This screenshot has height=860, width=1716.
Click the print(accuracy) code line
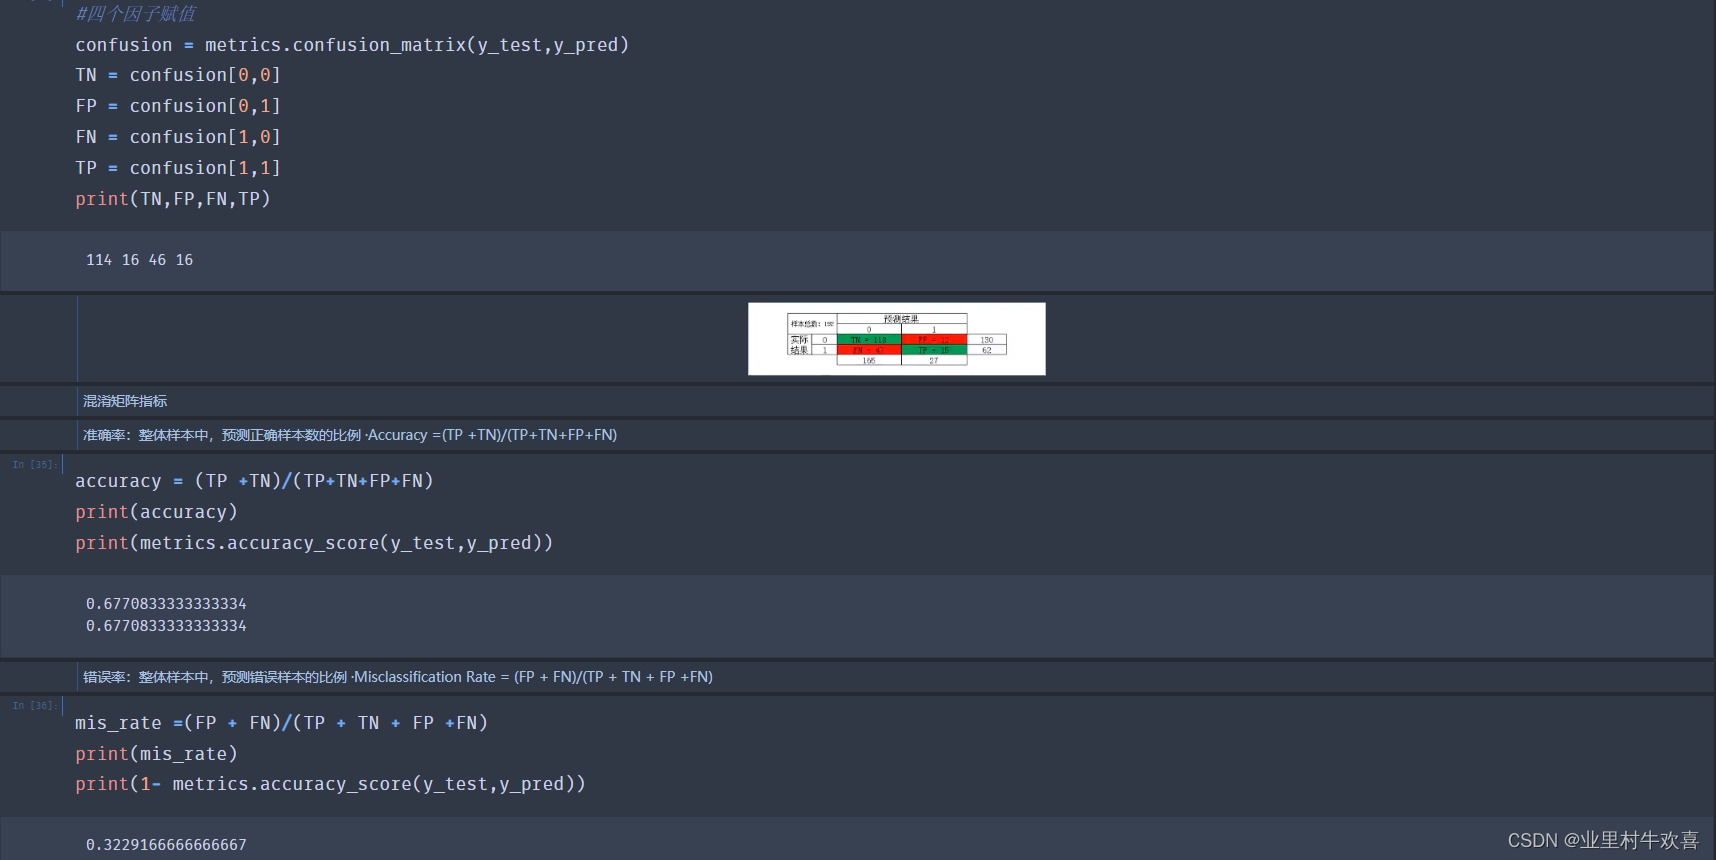[156, 512]
